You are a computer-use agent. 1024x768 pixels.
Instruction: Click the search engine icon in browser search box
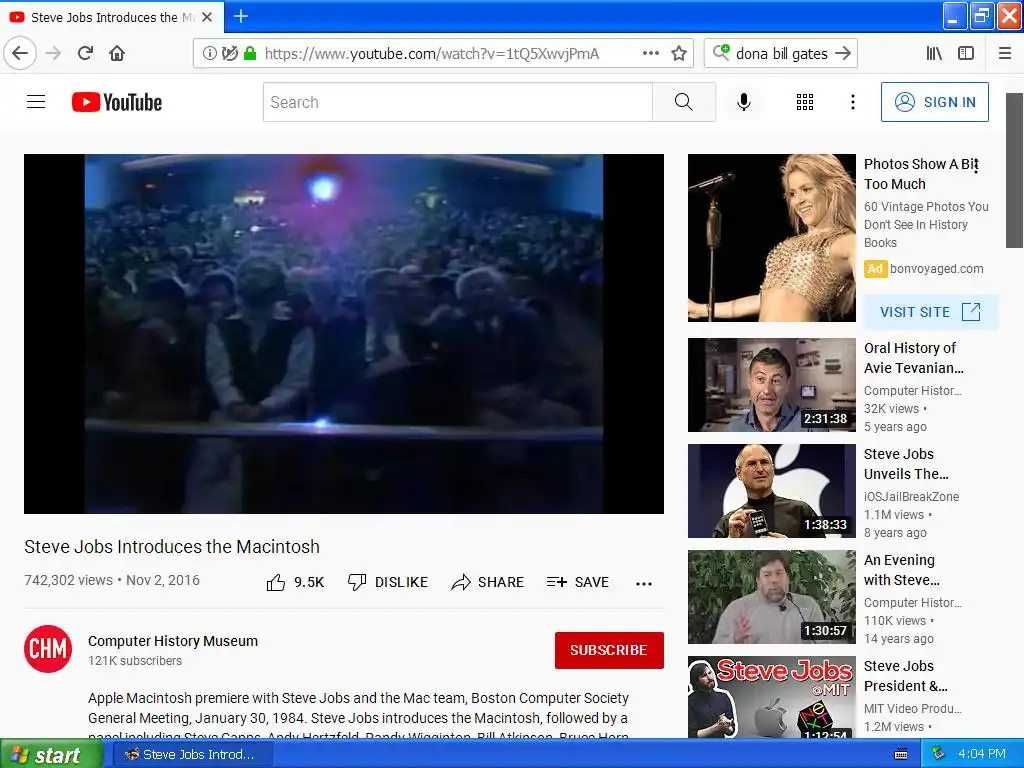721,52
